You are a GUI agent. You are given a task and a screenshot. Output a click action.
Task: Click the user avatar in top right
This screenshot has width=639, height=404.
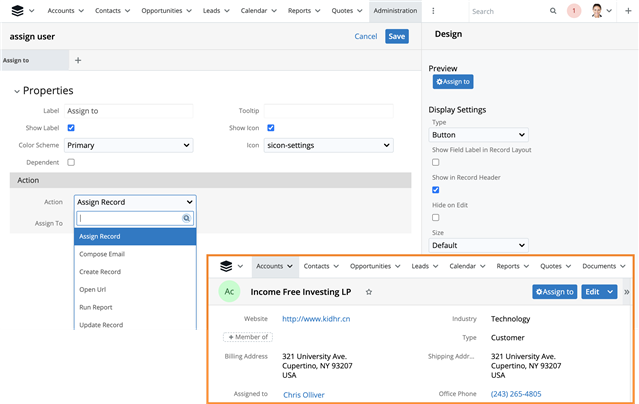click(598, 11)
